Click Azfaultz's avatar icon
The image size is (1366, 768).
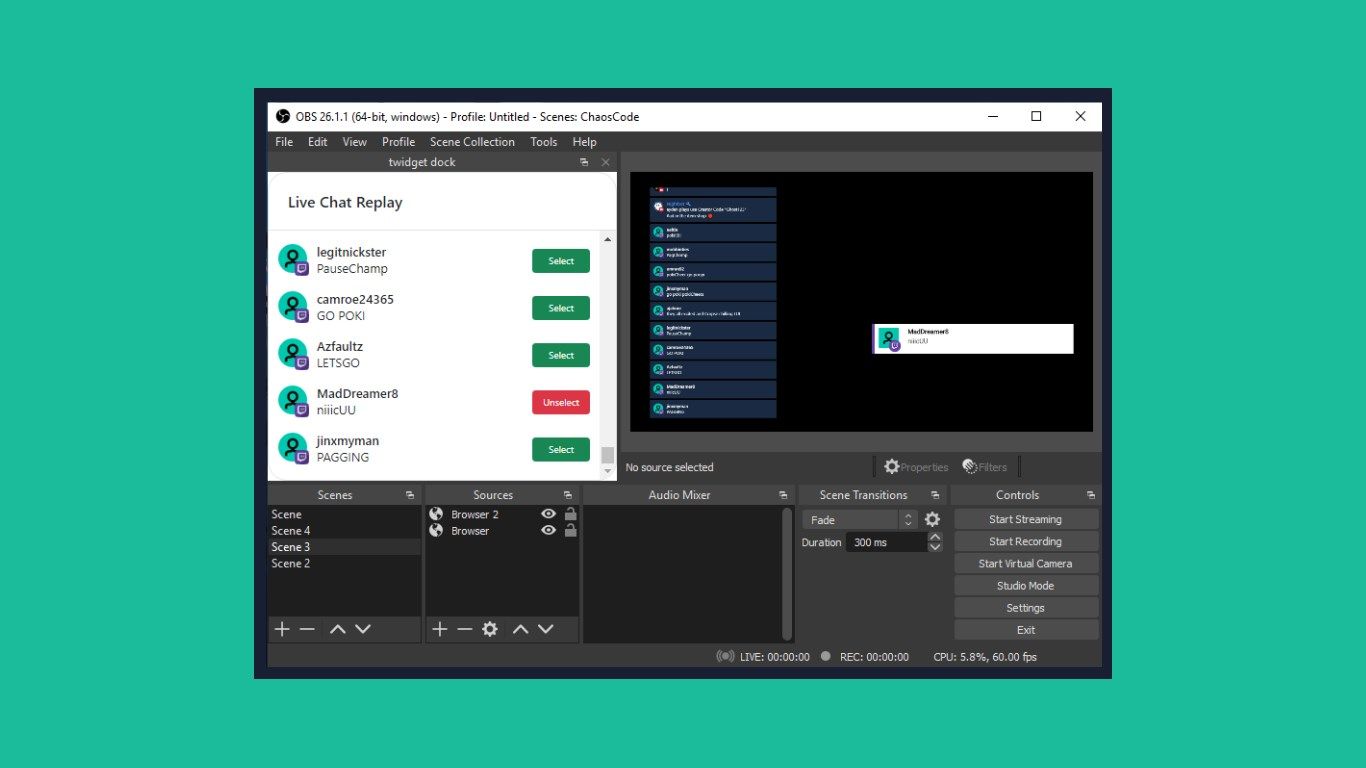click(293, 354)
